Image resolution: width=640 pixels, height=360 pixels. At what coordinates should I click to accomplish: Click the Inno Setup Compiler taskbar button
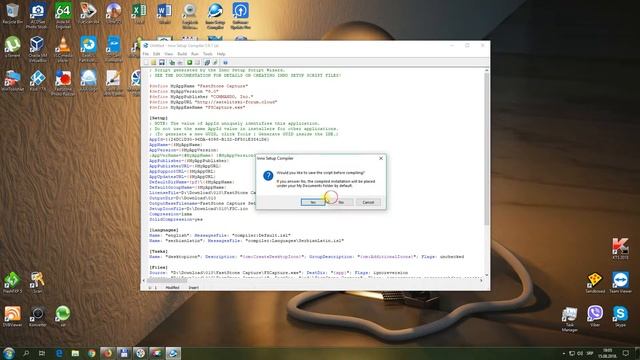(x=173, y=353)
